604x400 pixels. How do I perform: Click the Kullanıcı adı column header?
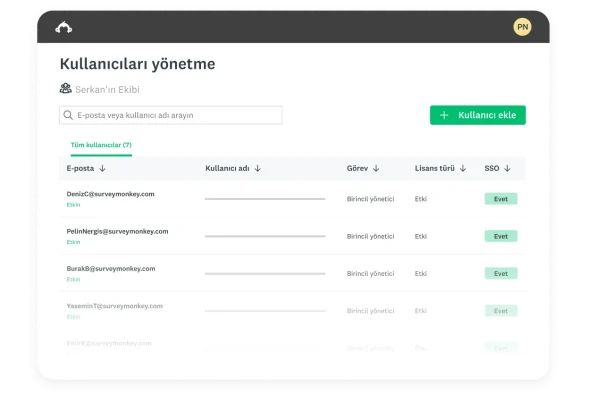pyautogui.click(x=227, y=168)
